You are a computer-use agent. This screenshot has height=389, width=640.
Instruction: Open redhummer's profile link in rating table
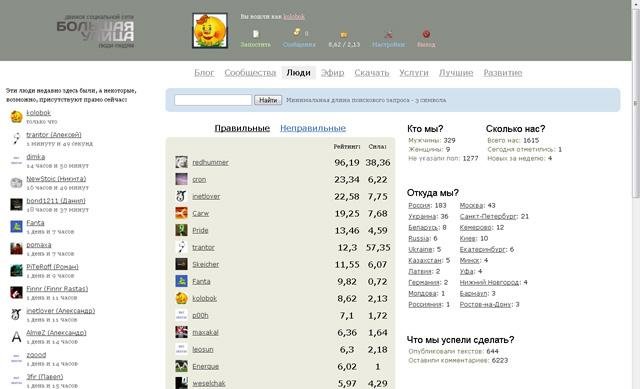tap(211, 162)
